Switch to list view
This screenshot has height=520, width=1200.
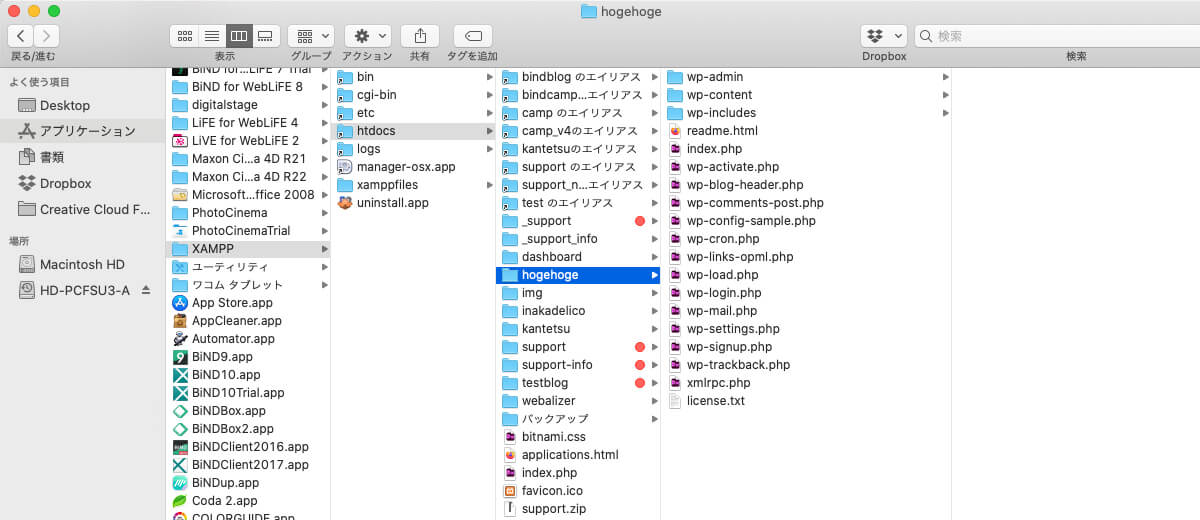pyautogui.click(x=212, y=36)
